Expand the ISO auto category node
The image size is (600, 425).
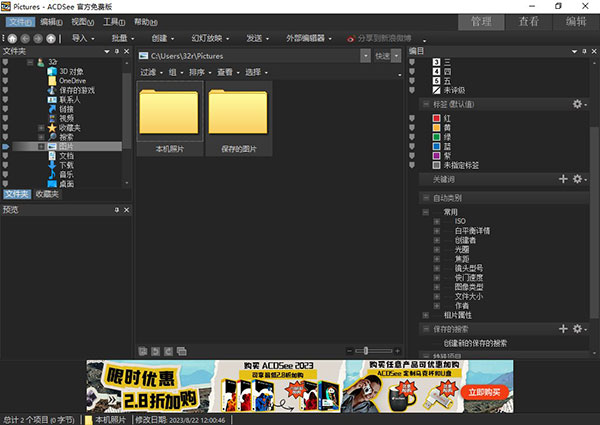pos(437,222)
